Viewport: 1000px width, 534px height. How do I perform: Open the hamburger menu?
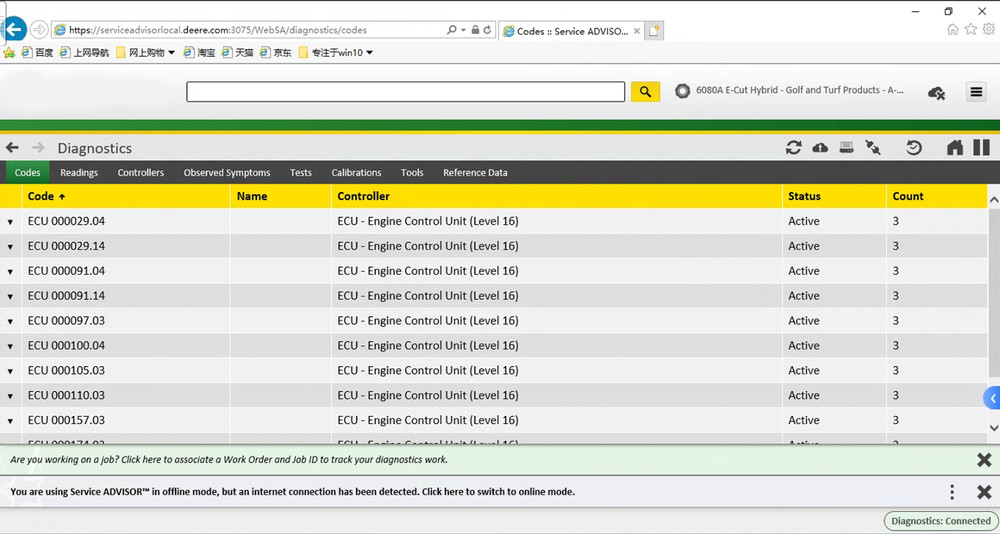[x=976, y=92]
